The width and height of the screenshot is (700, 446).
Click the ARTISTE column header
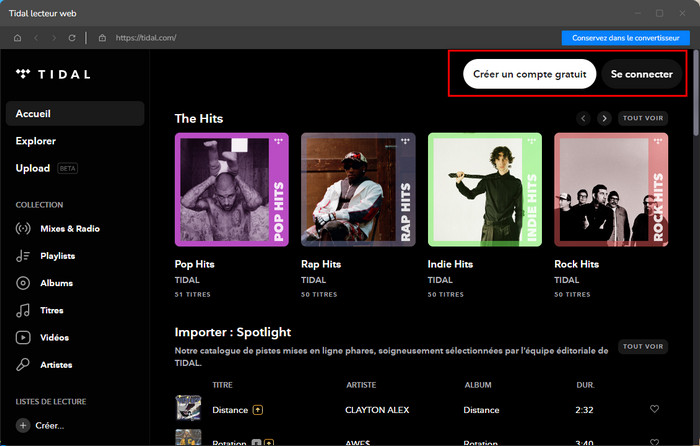tap(361, 385)
